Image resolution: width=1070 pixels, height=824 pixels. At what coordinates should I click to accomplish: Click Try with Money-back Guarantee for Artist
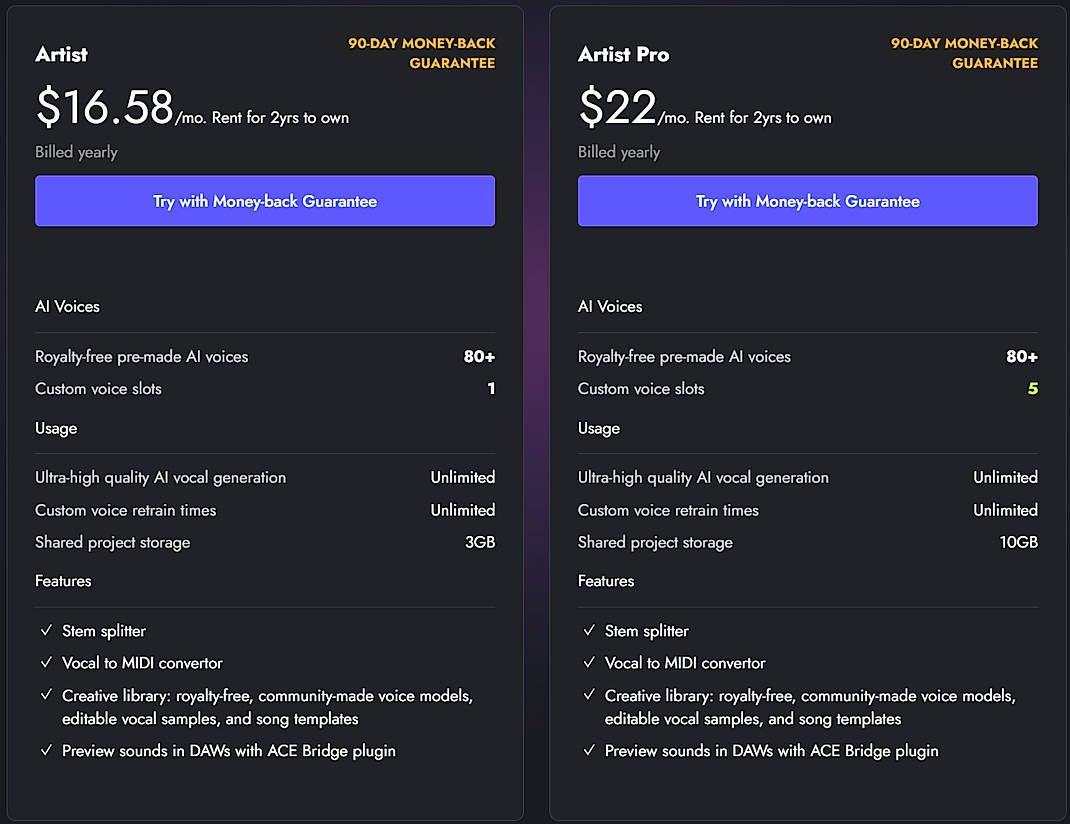(265, 200)
